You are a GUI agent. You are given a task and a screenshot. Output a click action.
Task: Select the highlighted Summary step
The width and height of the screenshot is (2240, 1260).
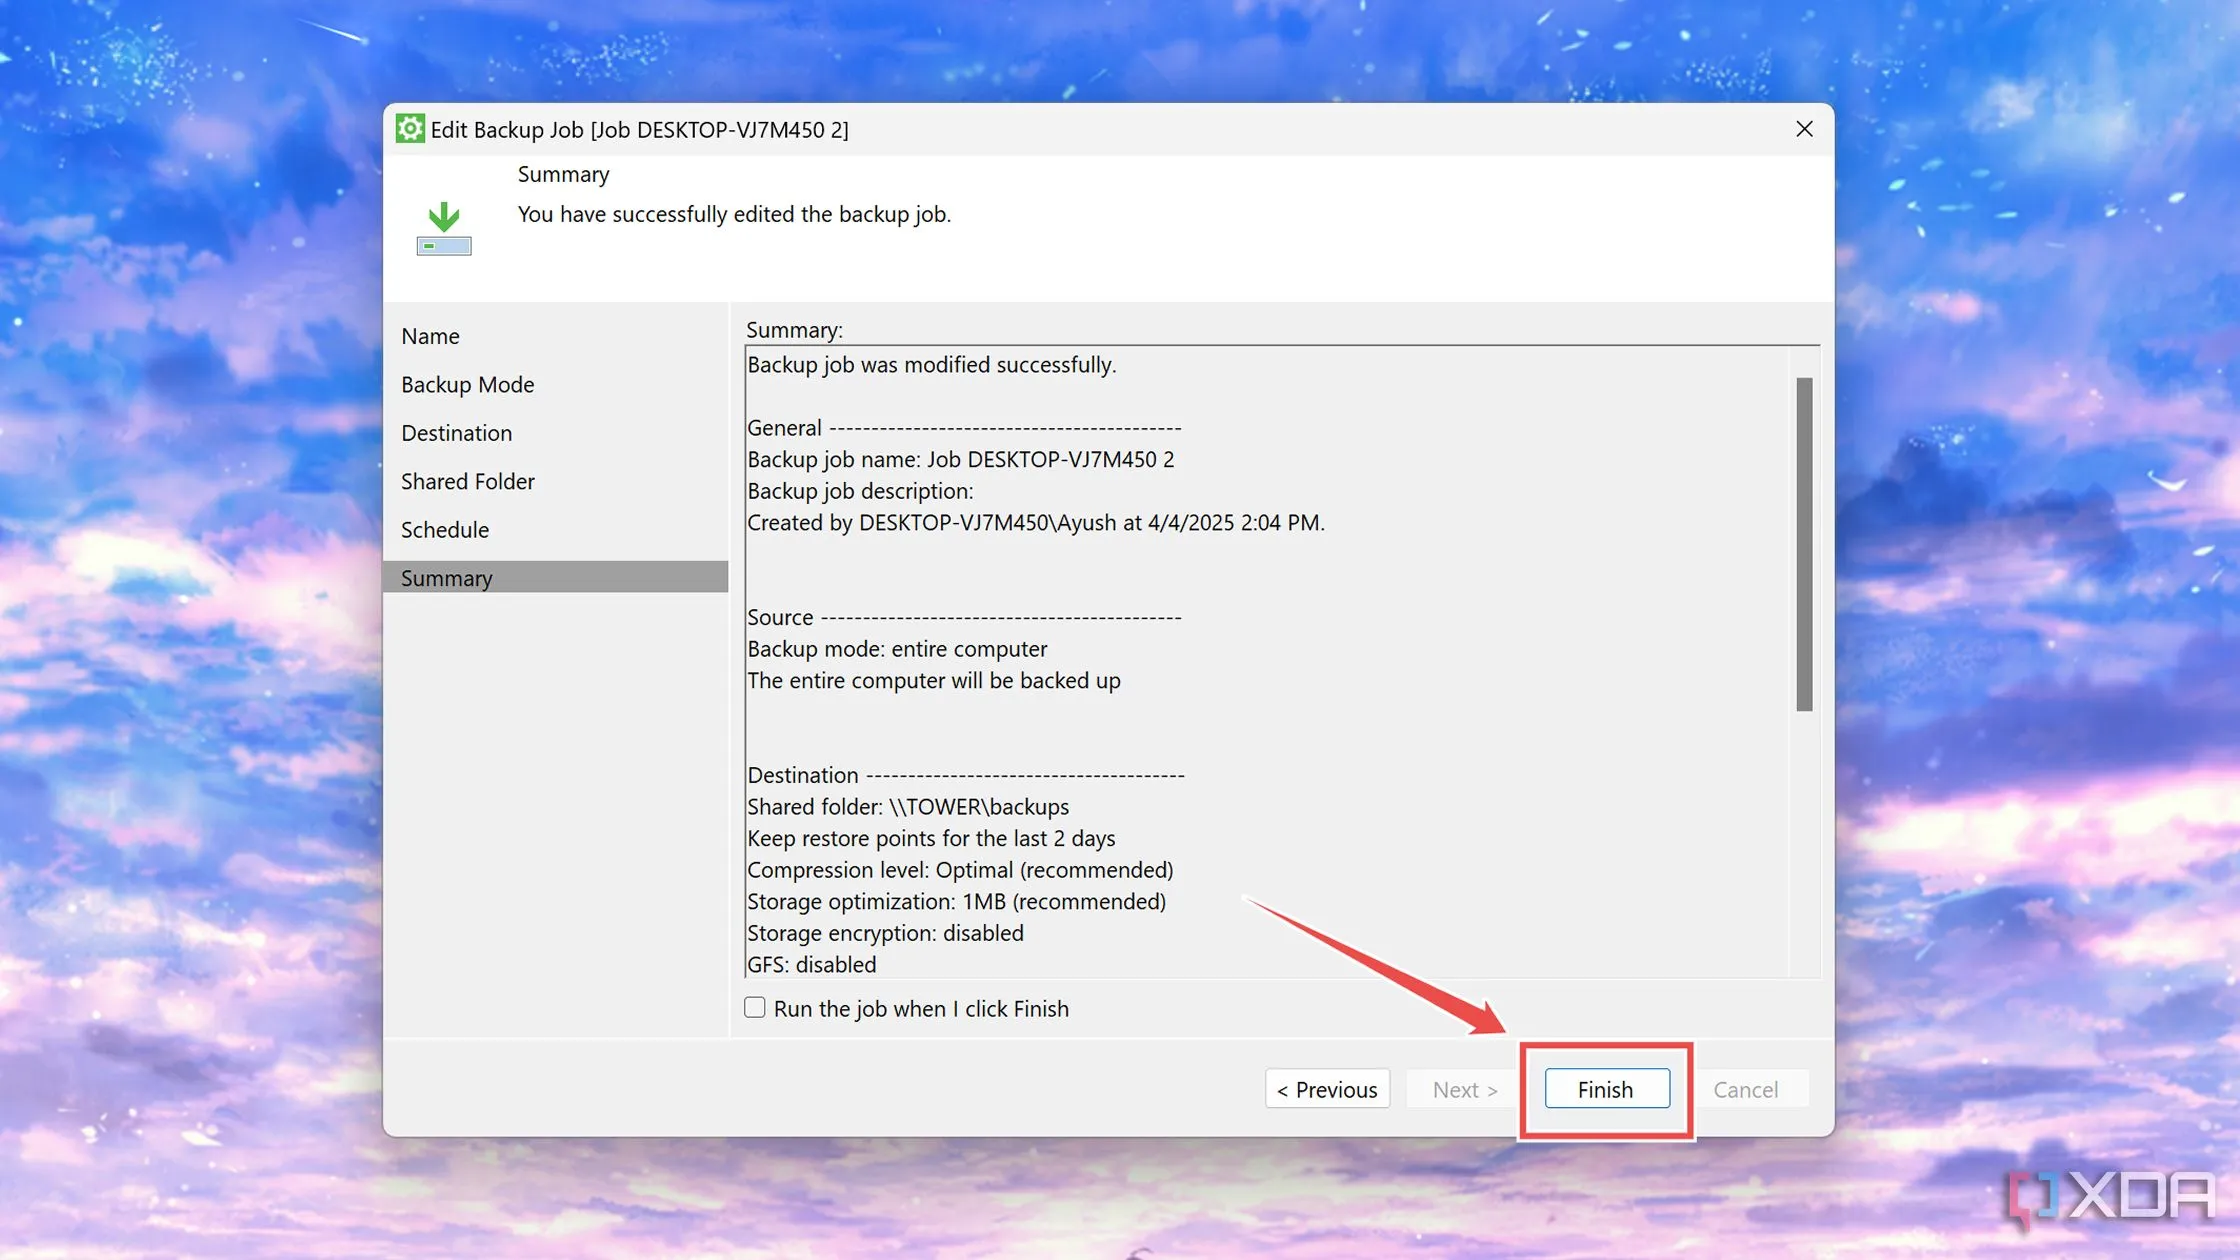coord(446,578)
